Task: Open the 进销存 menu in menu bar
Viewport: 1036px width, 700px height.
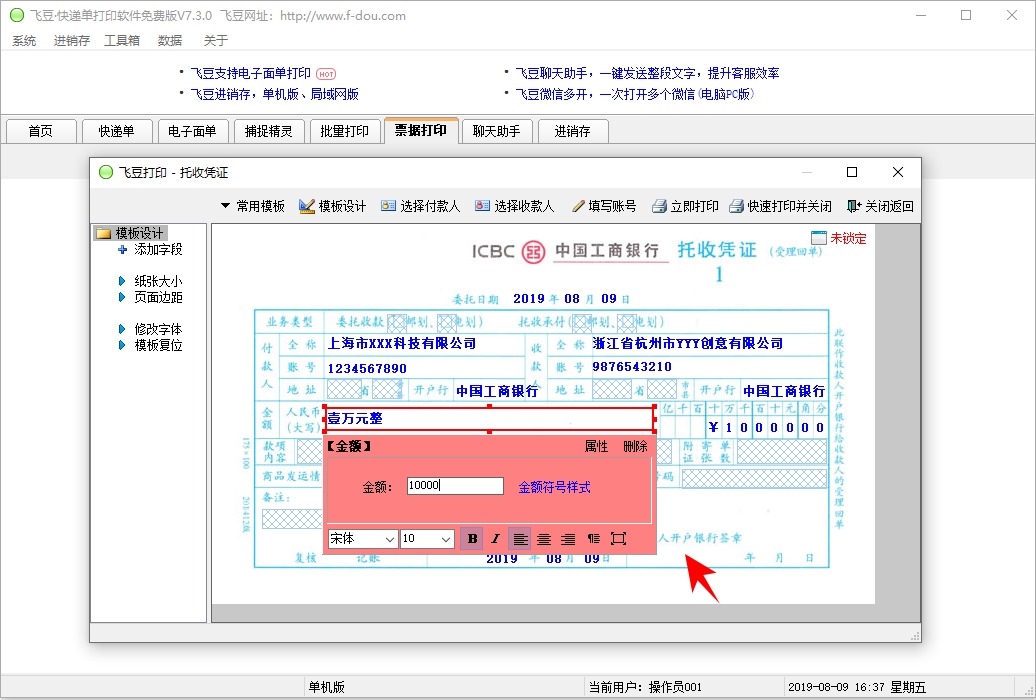Action: (71, 41)
